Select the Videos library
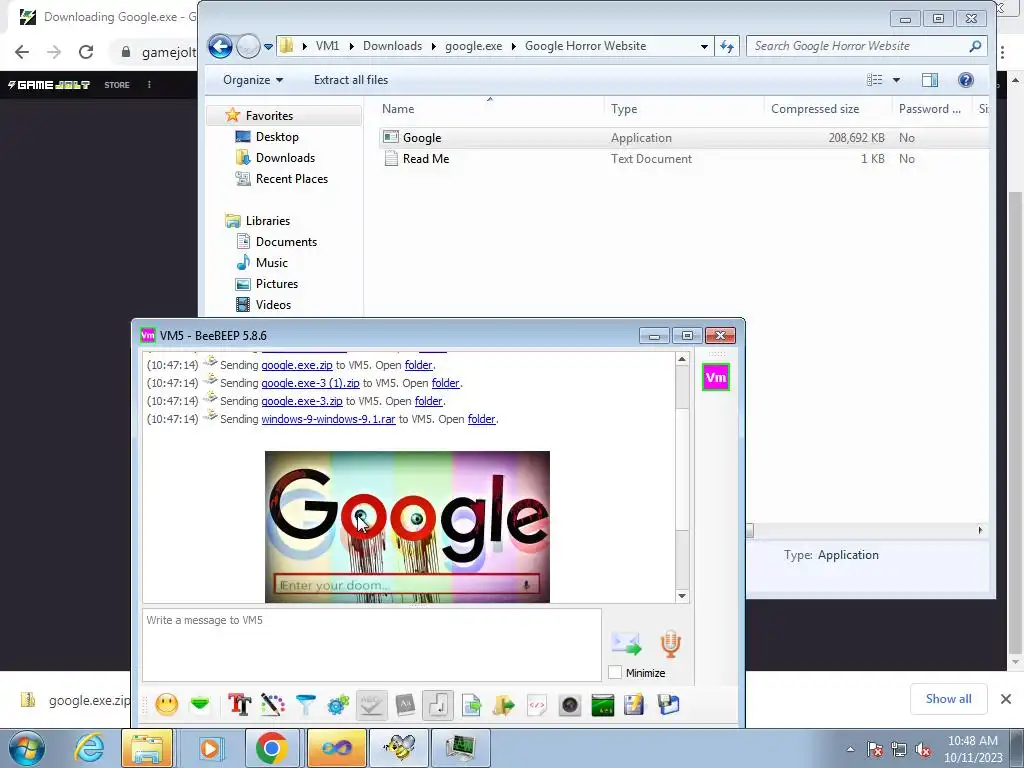 click(x=273, y=304)
